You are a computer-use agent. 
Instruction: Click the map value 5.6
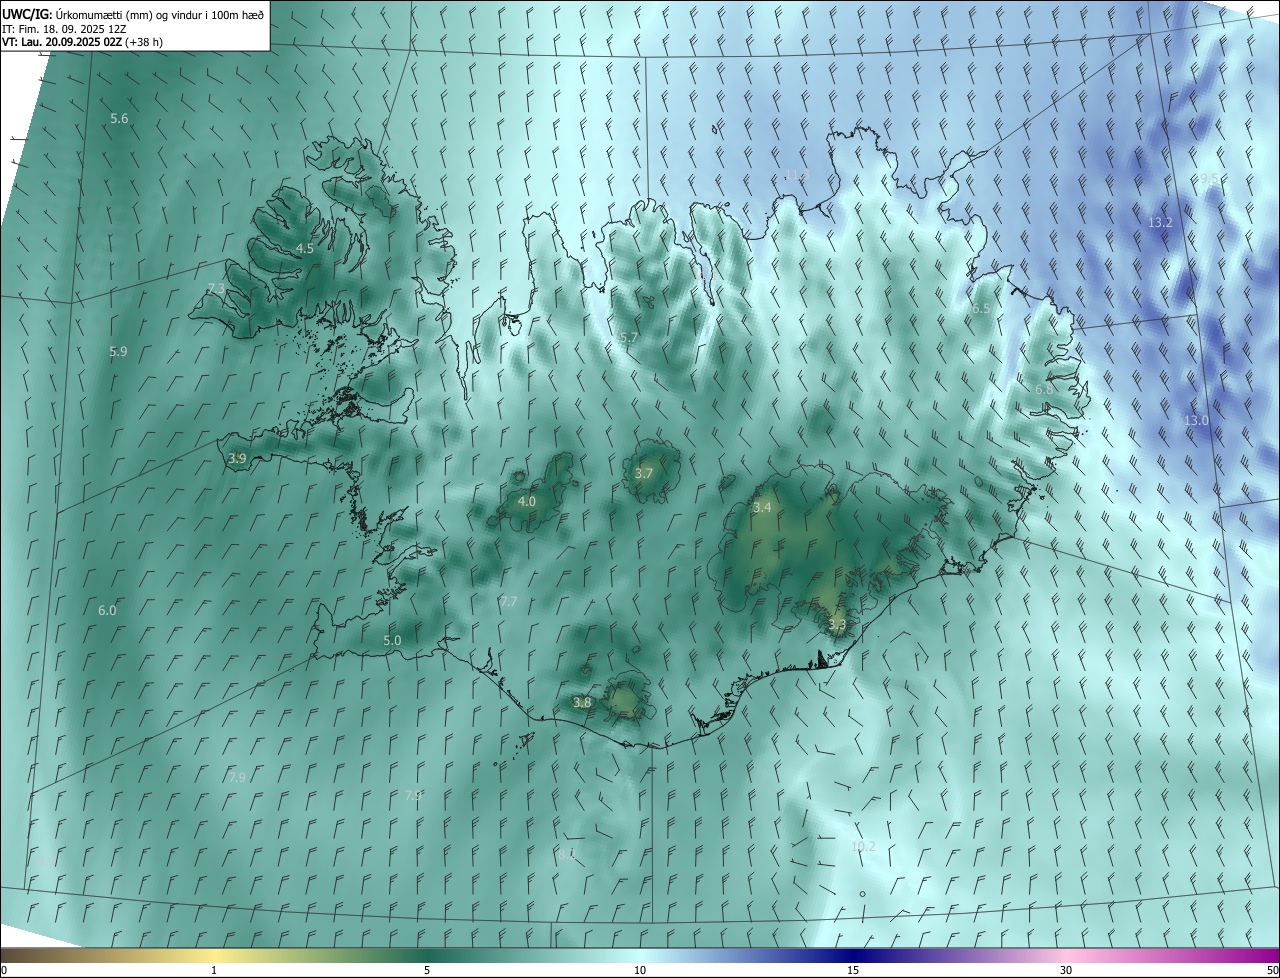click(x=119, y=119)
